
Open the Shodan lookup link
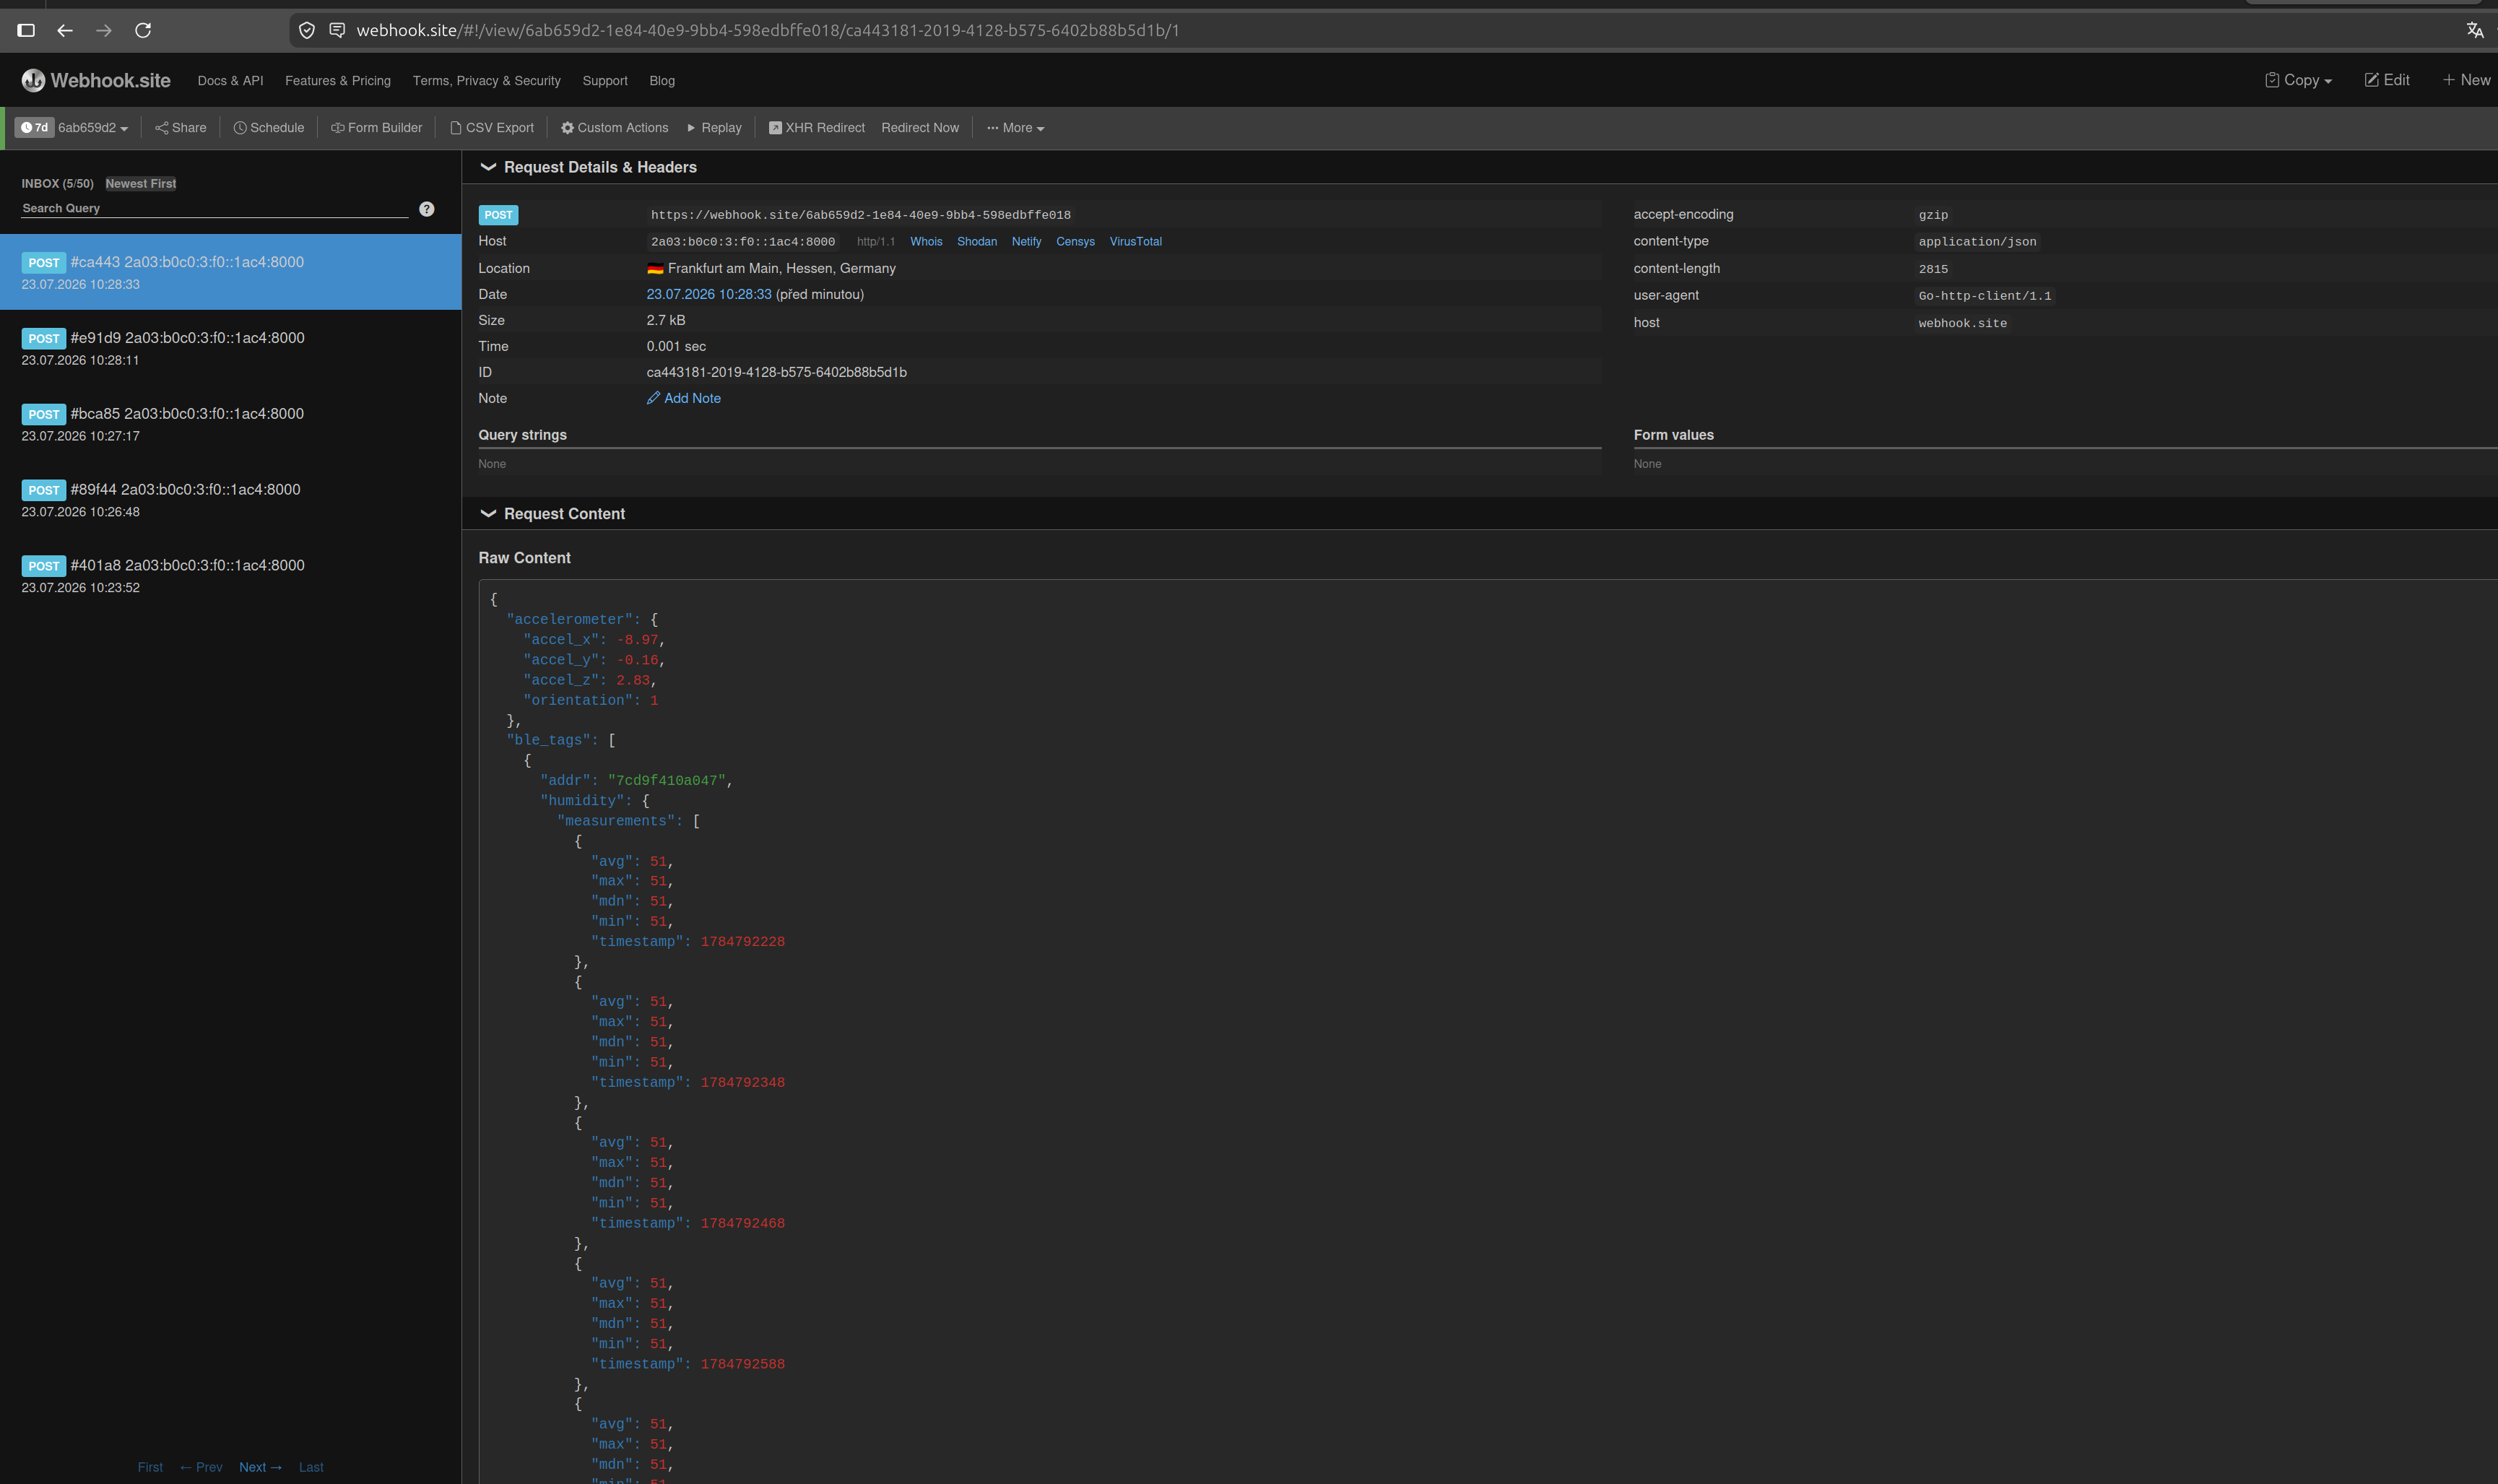(x=977, y=242)
